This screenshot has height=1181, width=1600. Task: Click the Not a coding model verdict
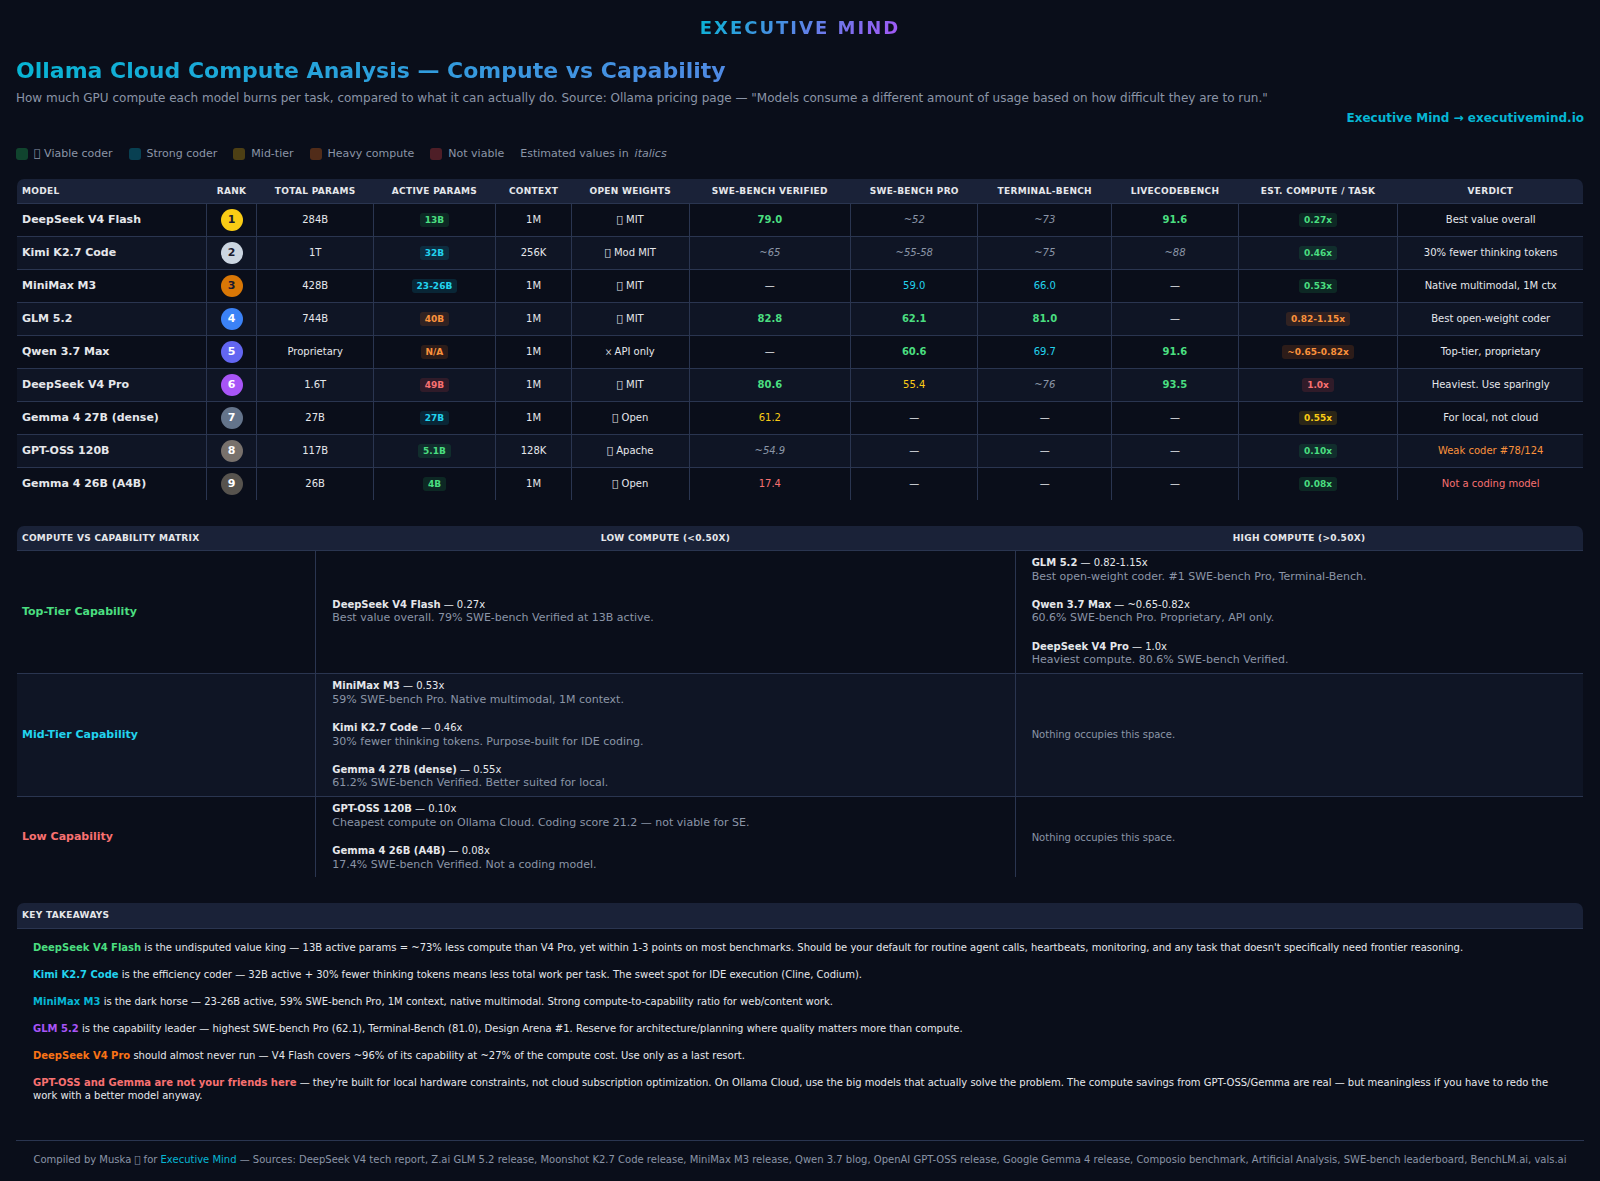pyautogui.click(x=1490, y=484)
